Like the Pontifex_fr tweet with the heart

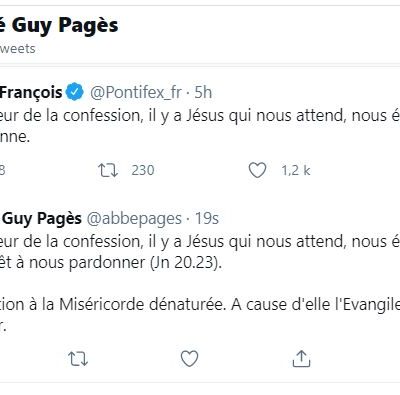pos(257,170)
